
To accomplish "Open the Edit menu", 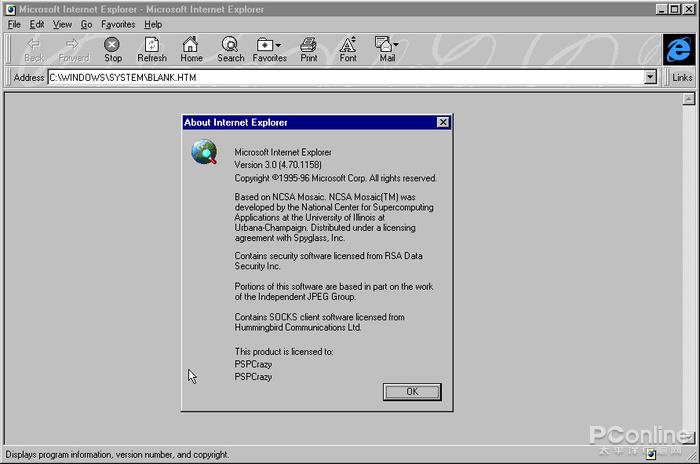I will (37, 25).
